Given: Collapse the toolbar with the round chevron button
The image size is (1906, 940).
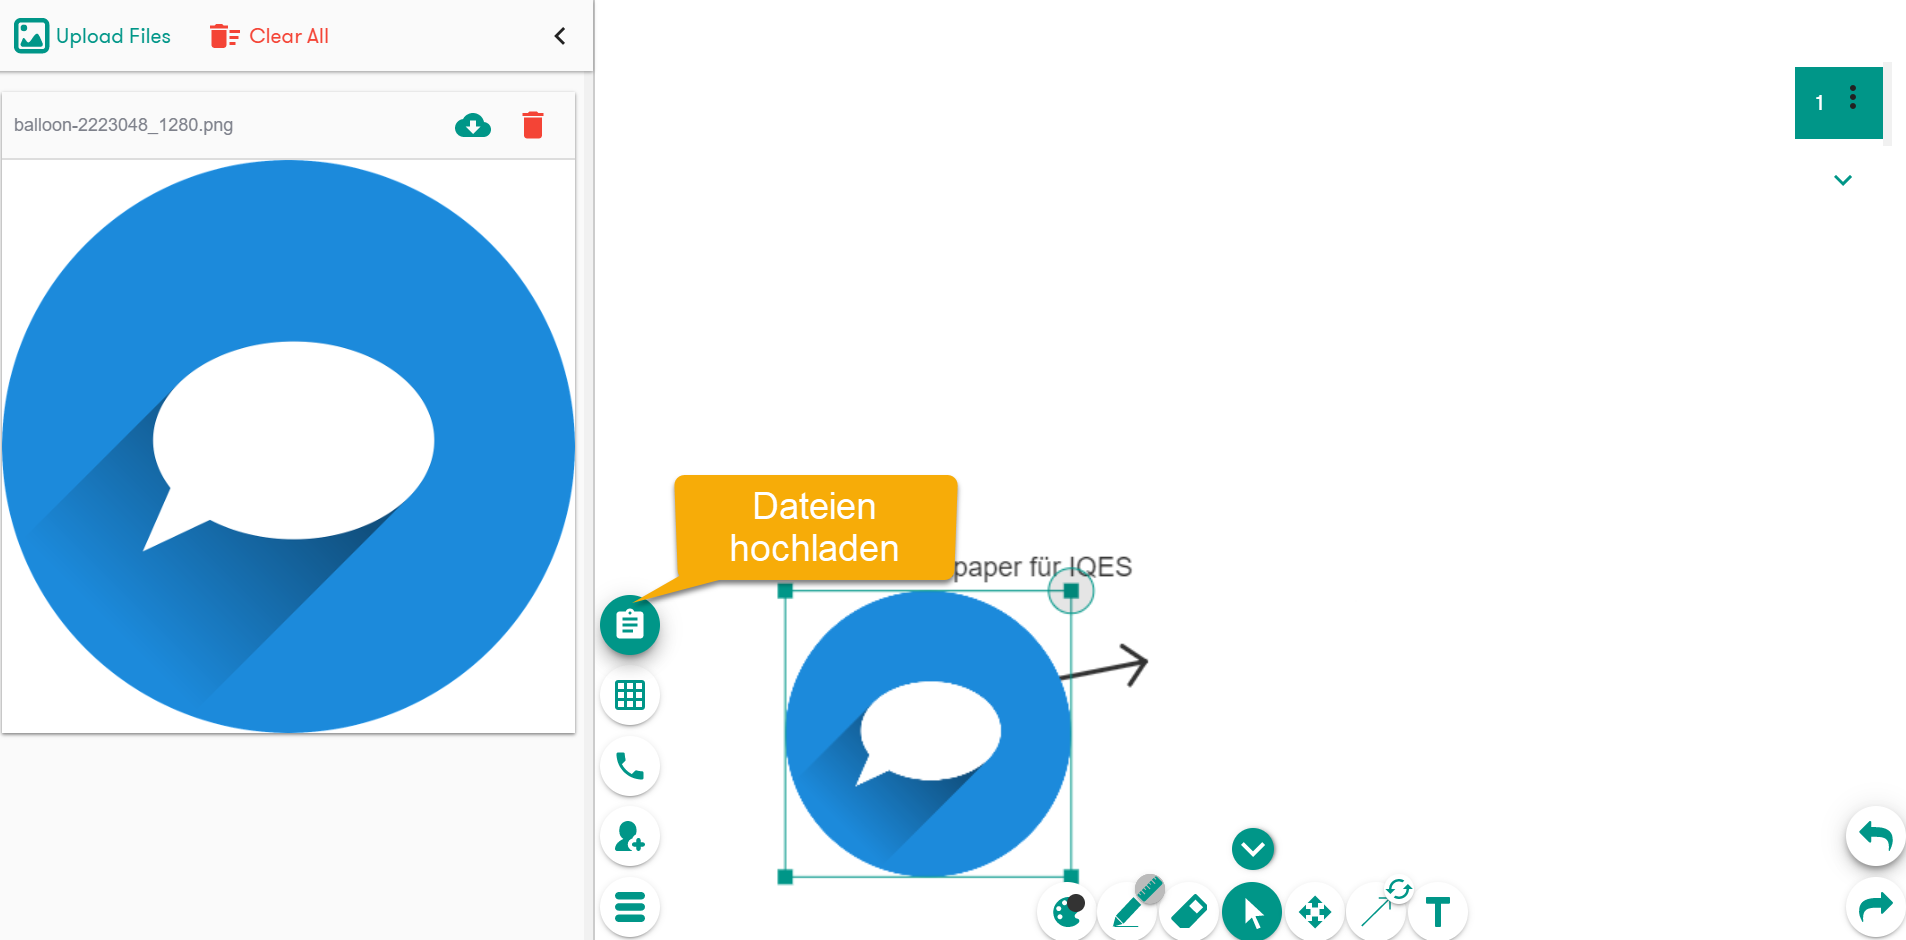Looking at the screenshot, I should [1253, 849].
